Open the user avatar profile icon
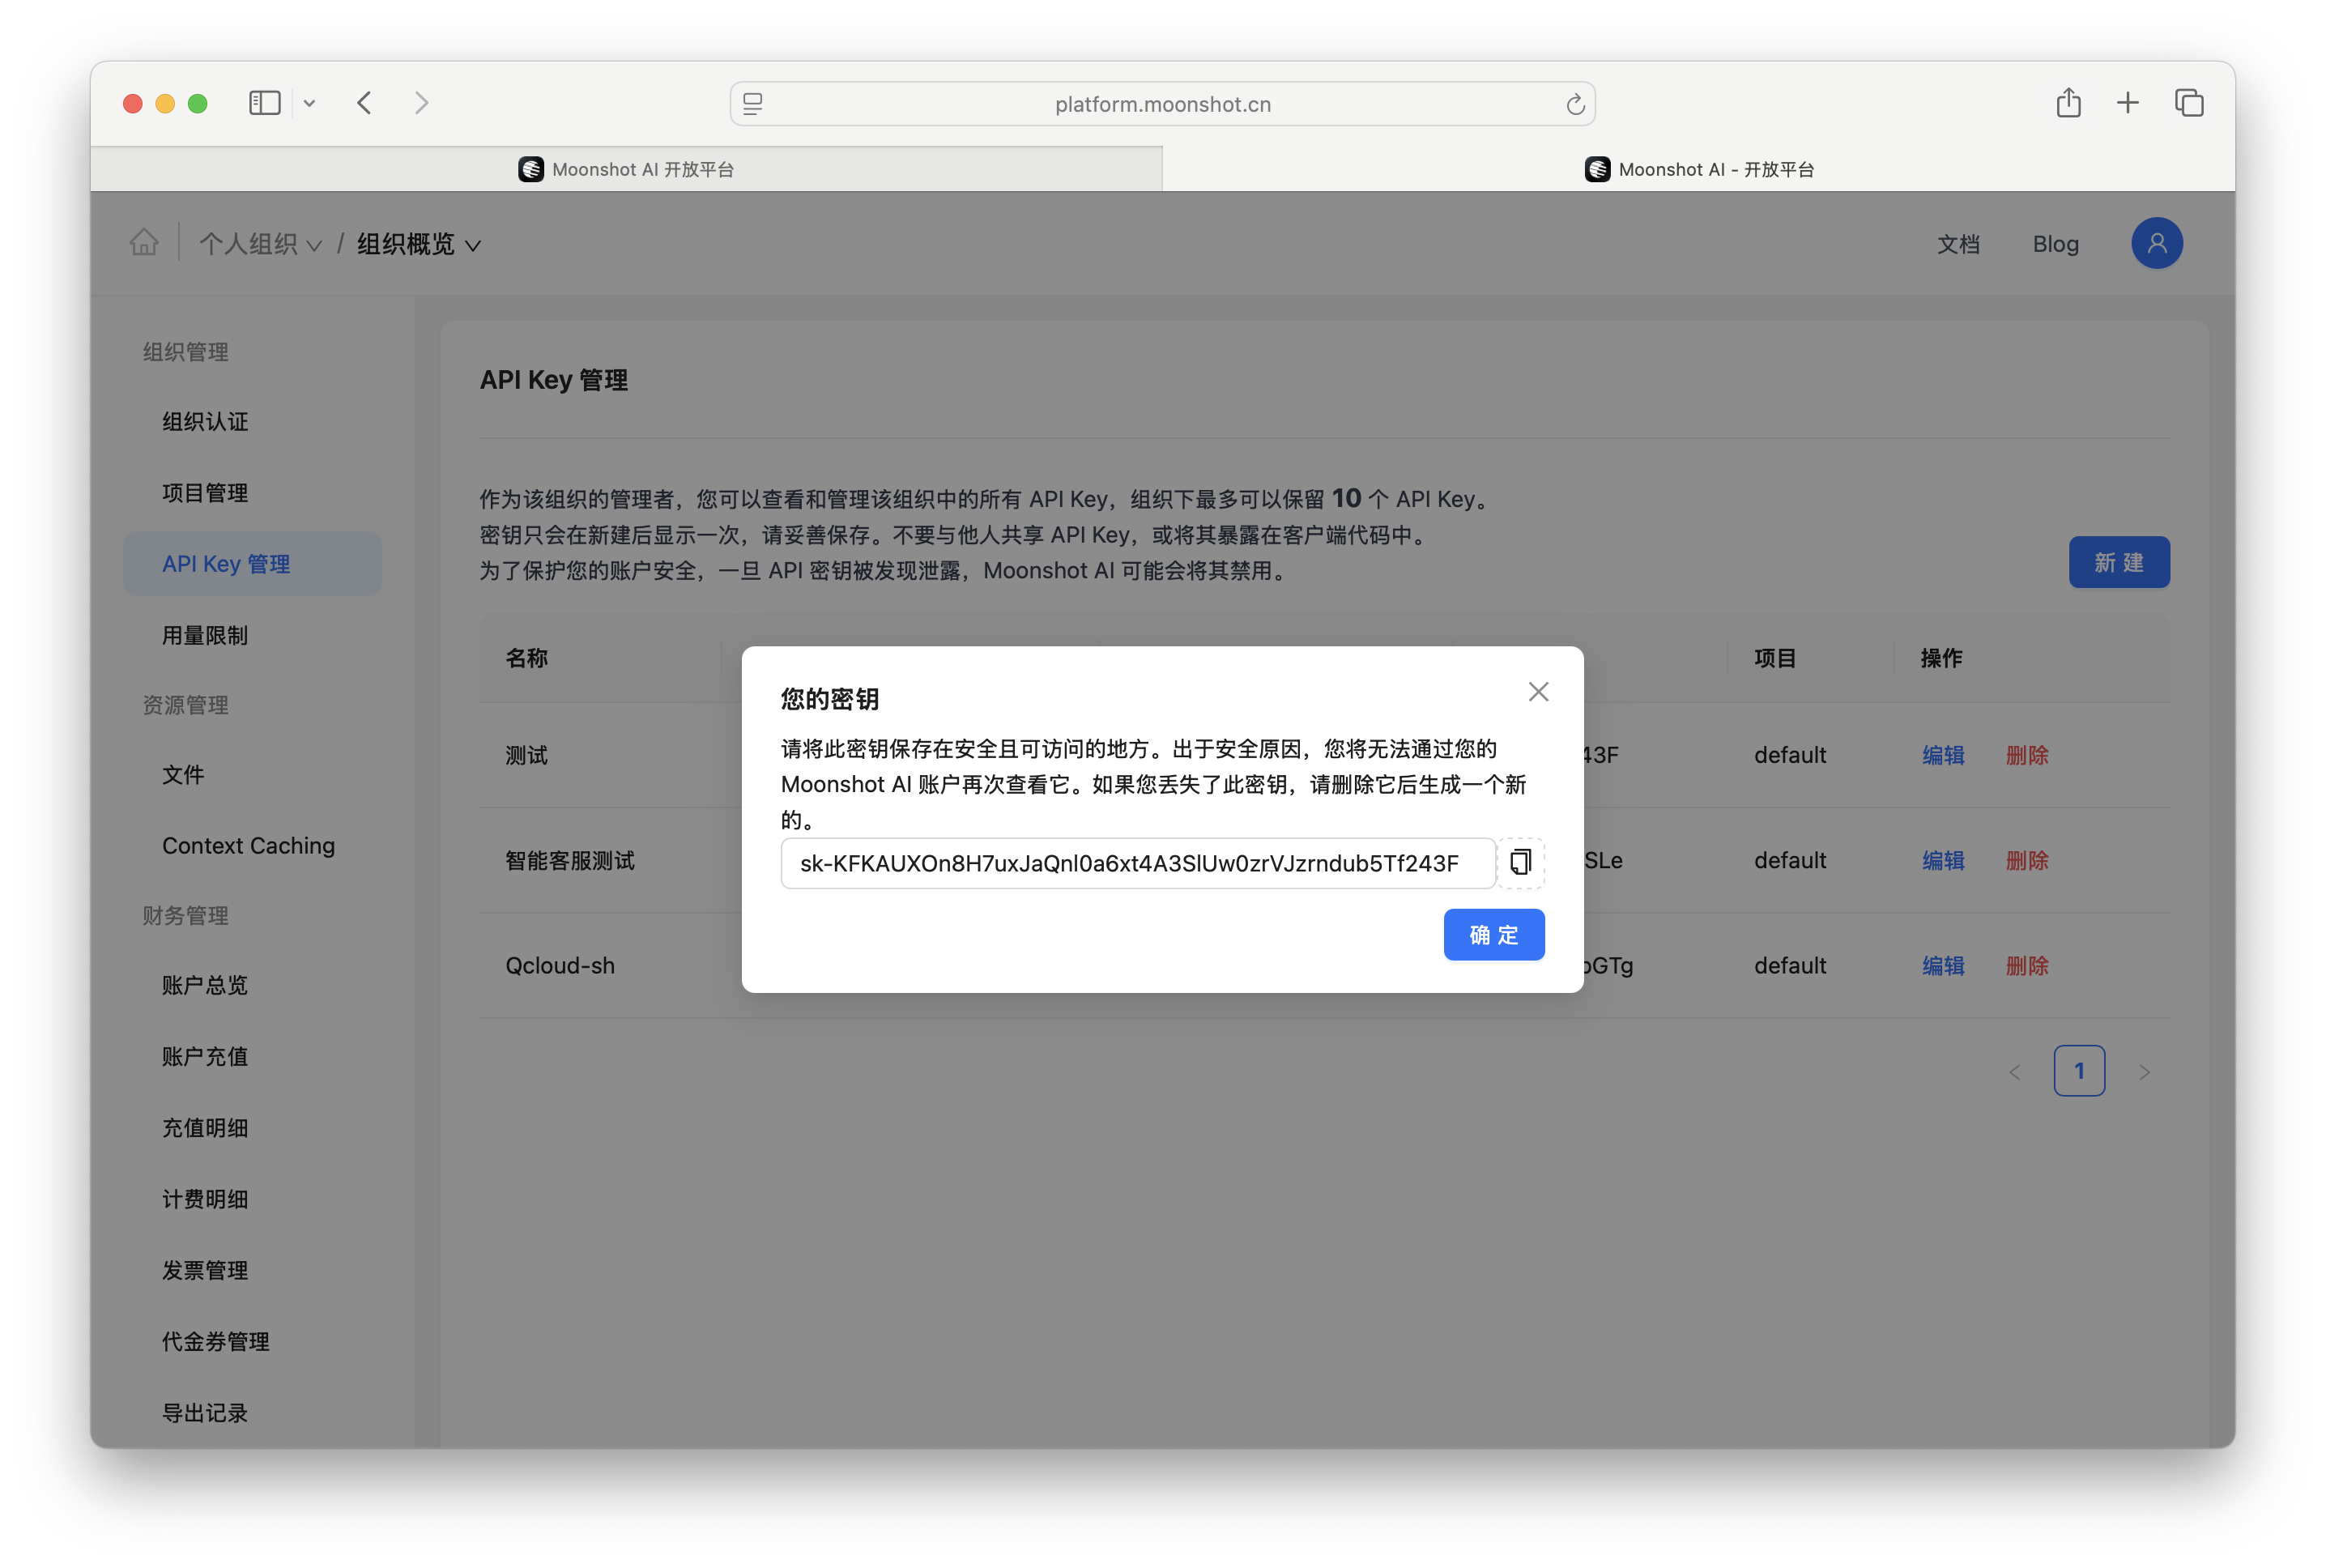This screenshot has width=2326, height=1568. click(x=2156, y=243)
